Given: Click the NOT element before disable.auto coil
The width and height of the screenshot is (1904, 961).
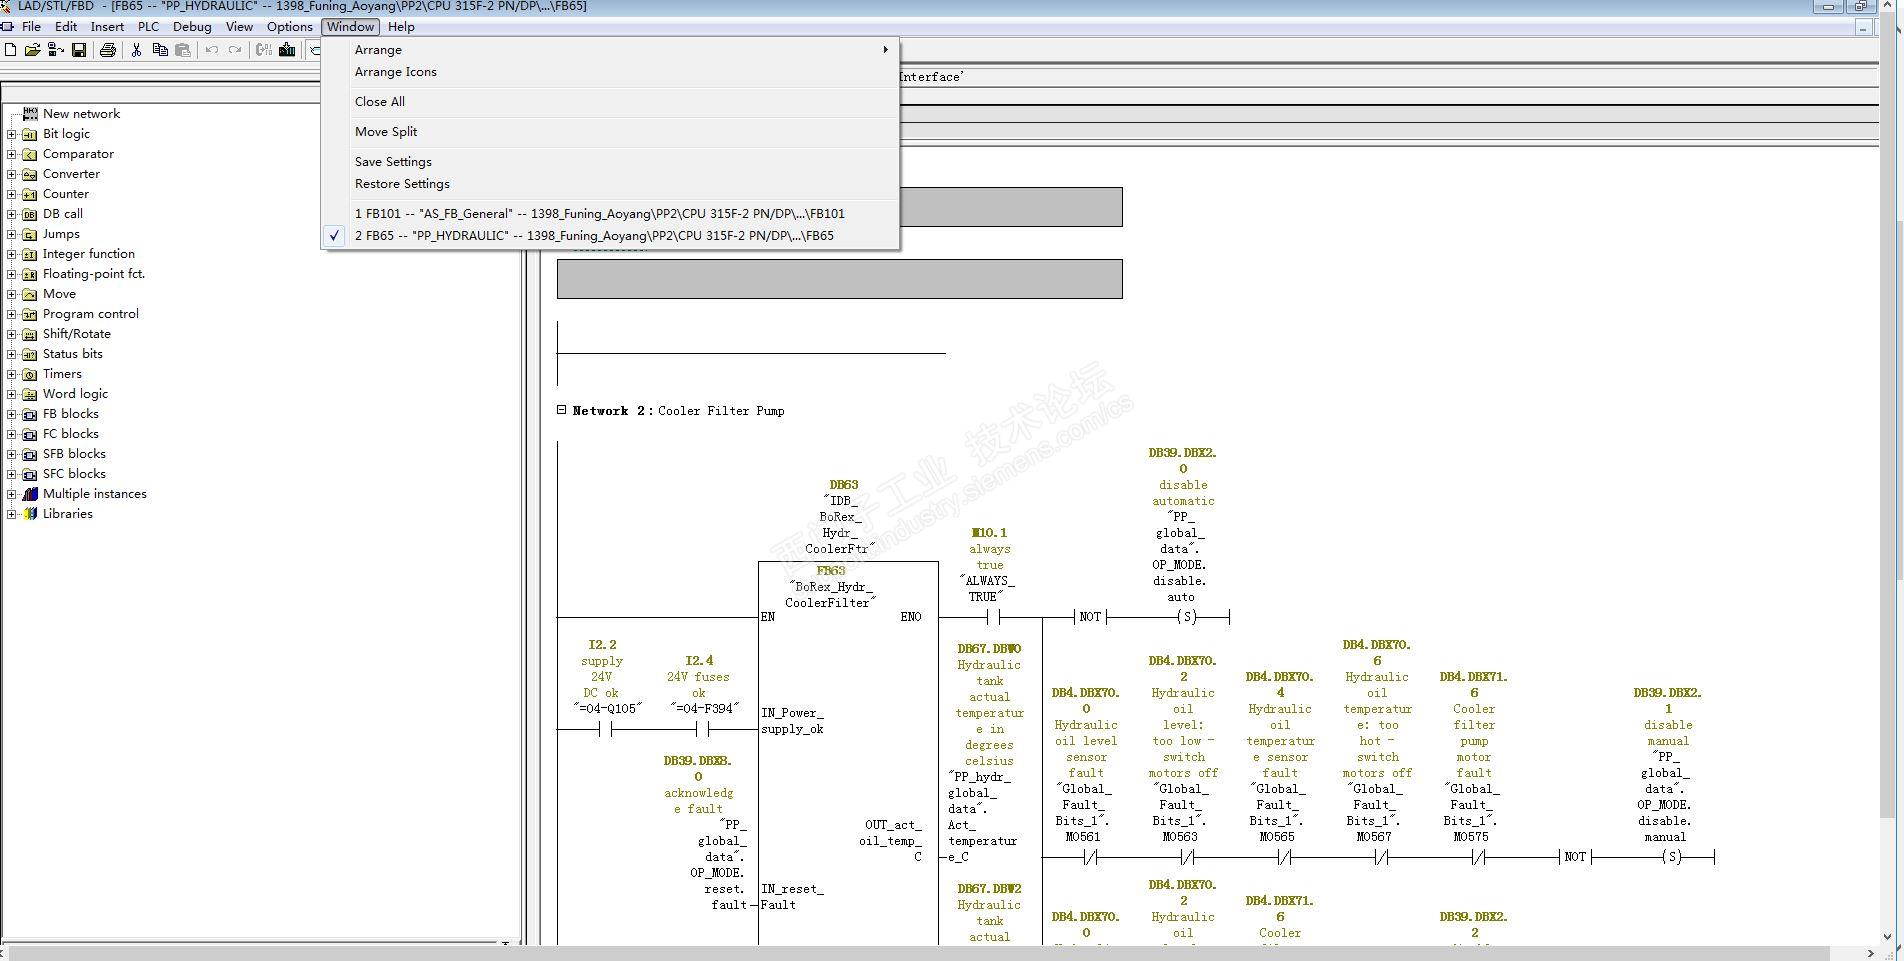Looking at the screenshot, I should pos(1090,617).
